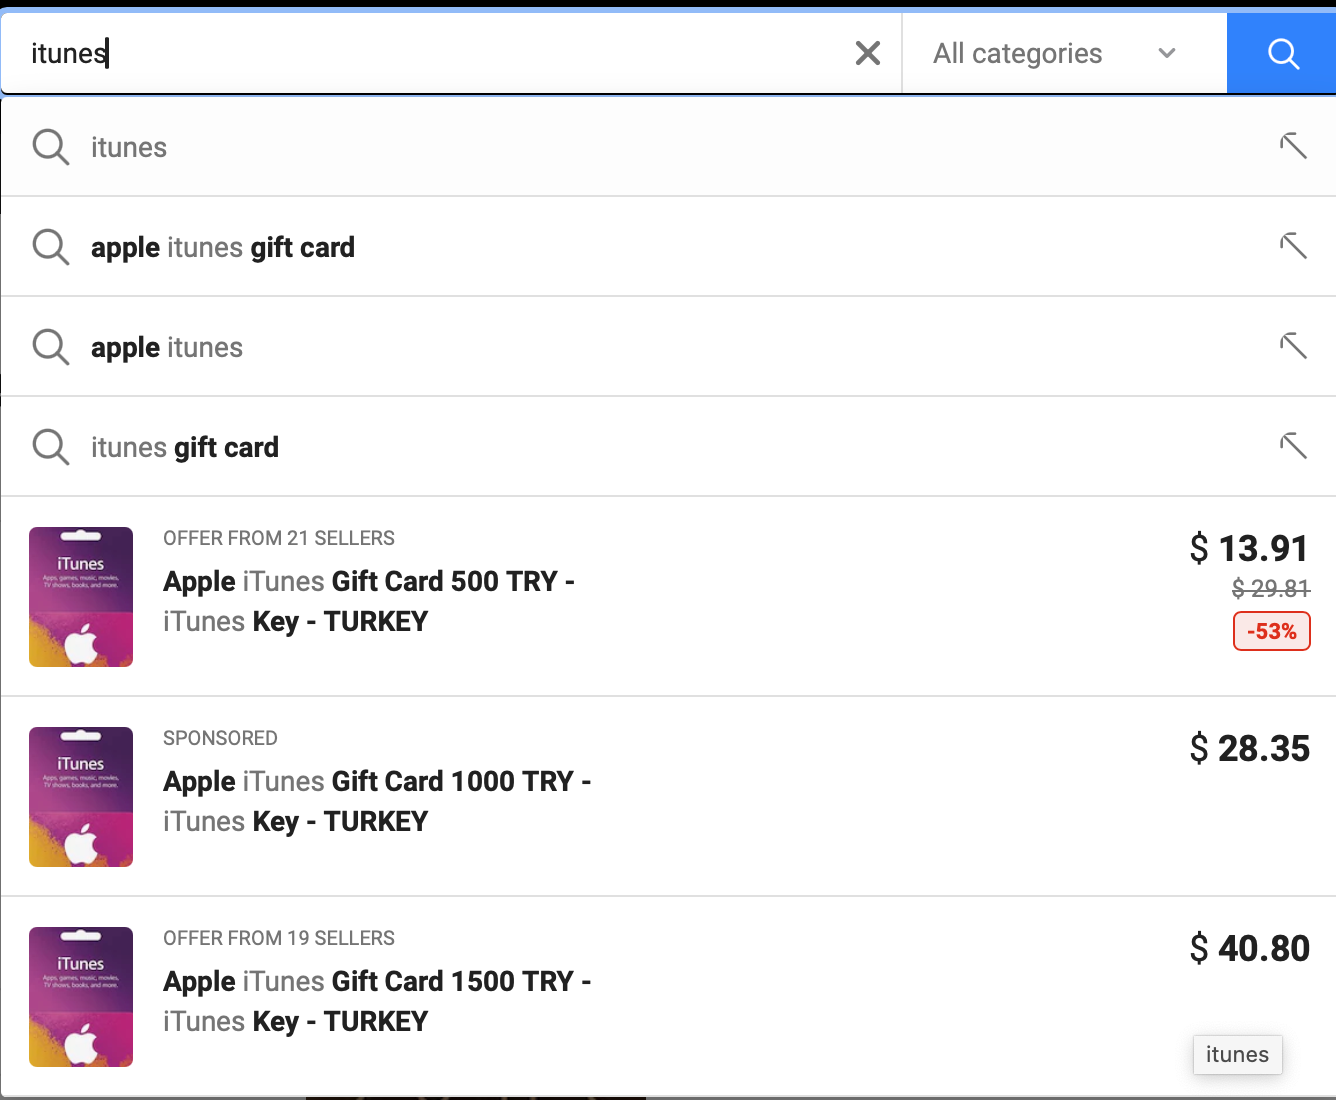Click the 1000 TRY iTunes card thumbnail
The image size is (1336, 1100).
tap(81, 797)
